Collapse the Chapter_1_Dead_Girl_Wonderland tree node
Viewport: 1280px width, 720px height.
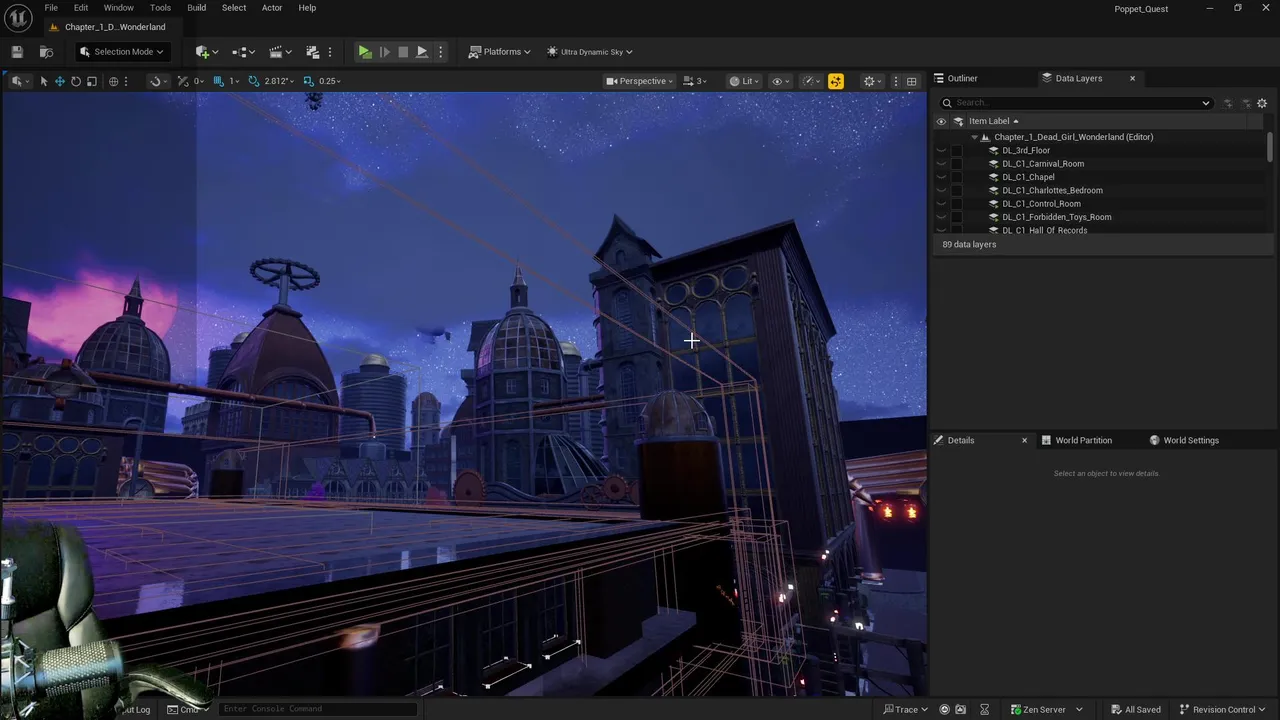coord(974,137)
